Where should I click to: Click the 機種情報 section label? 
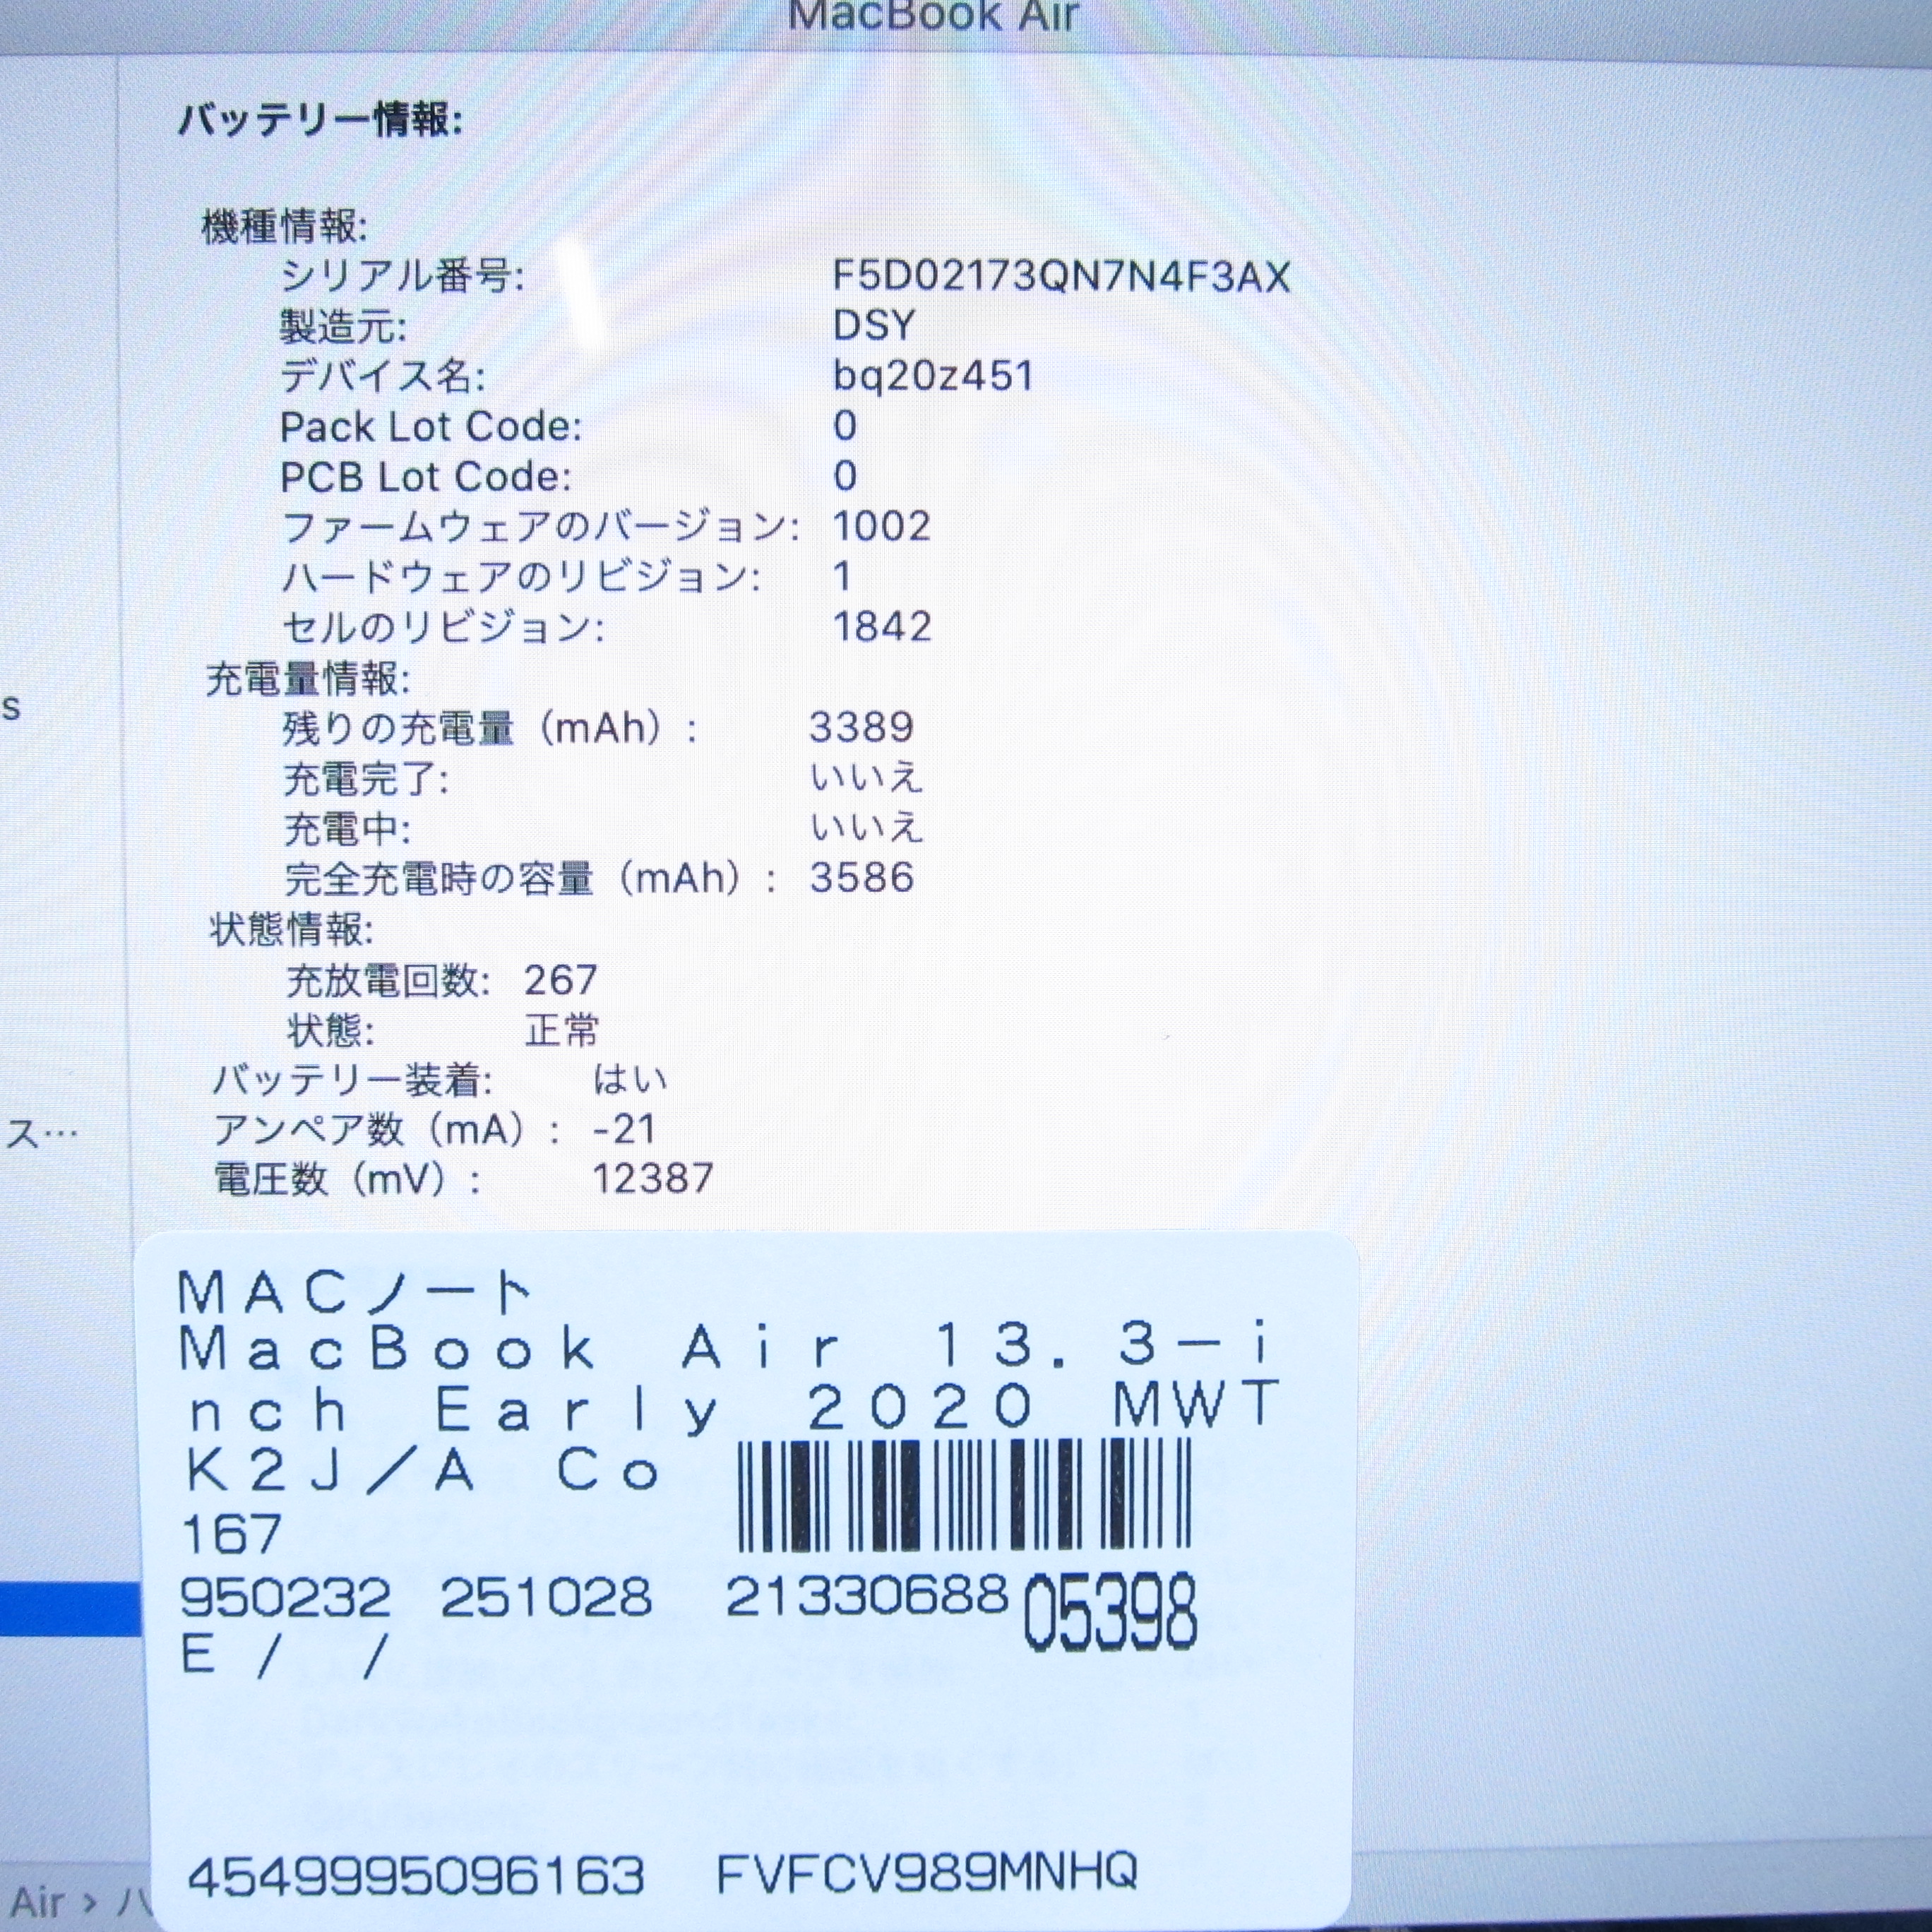[x=285, y=227]
